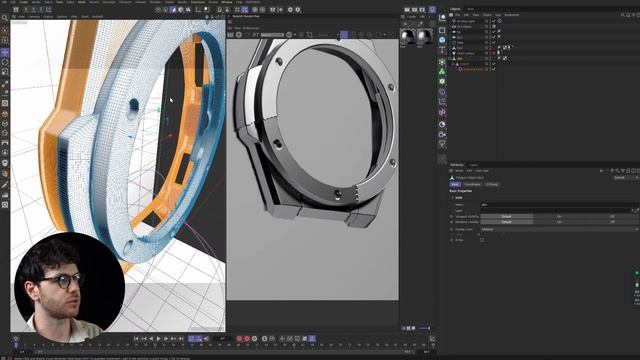Open the Tags menu in Object Manager
This screenshot has width=640, height=360.
pyautogui.click(x=498, y=15)
